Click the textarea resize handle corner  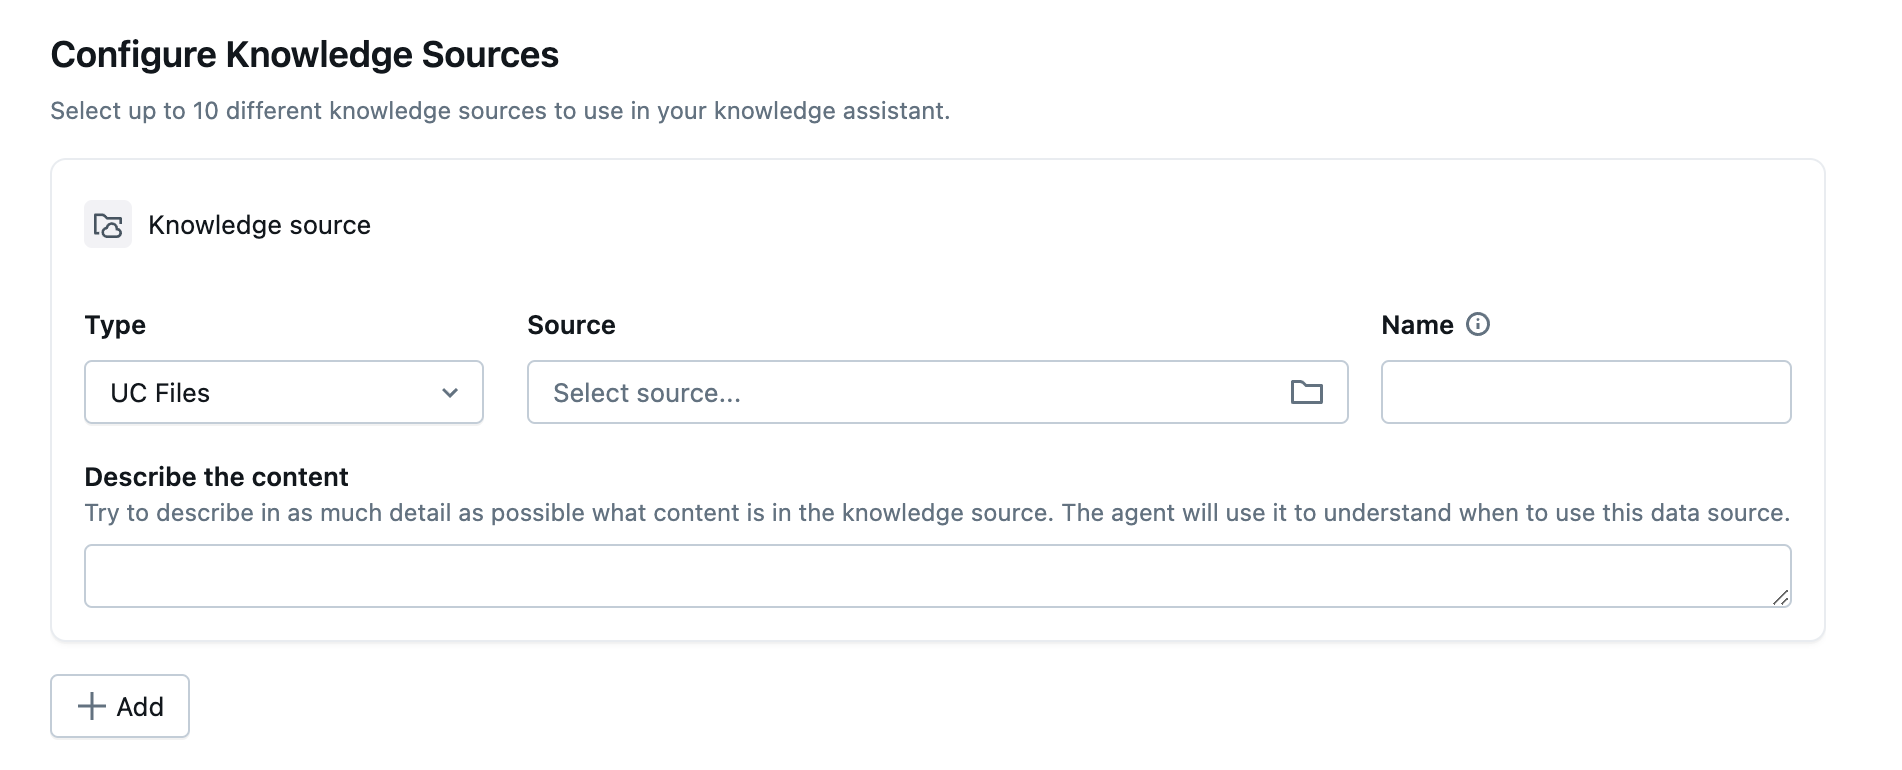point(1780,597)
